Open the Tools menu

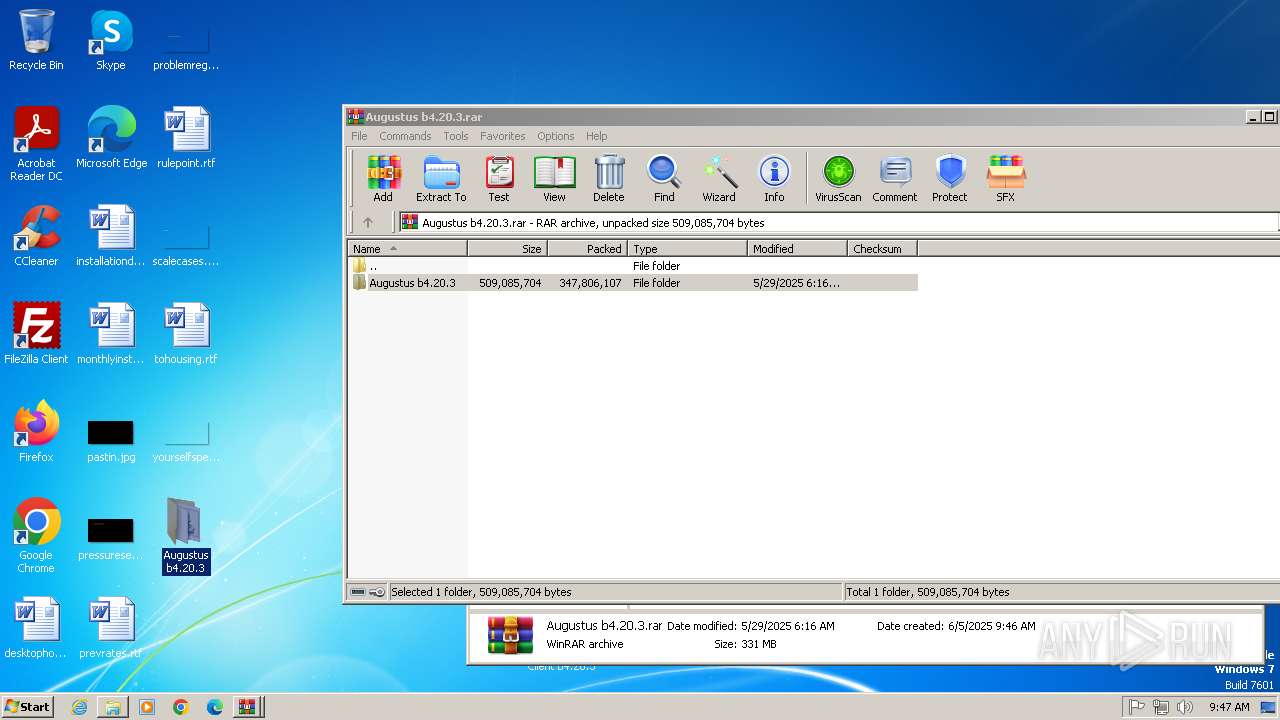pyautogui.click(x=456, y=136)
